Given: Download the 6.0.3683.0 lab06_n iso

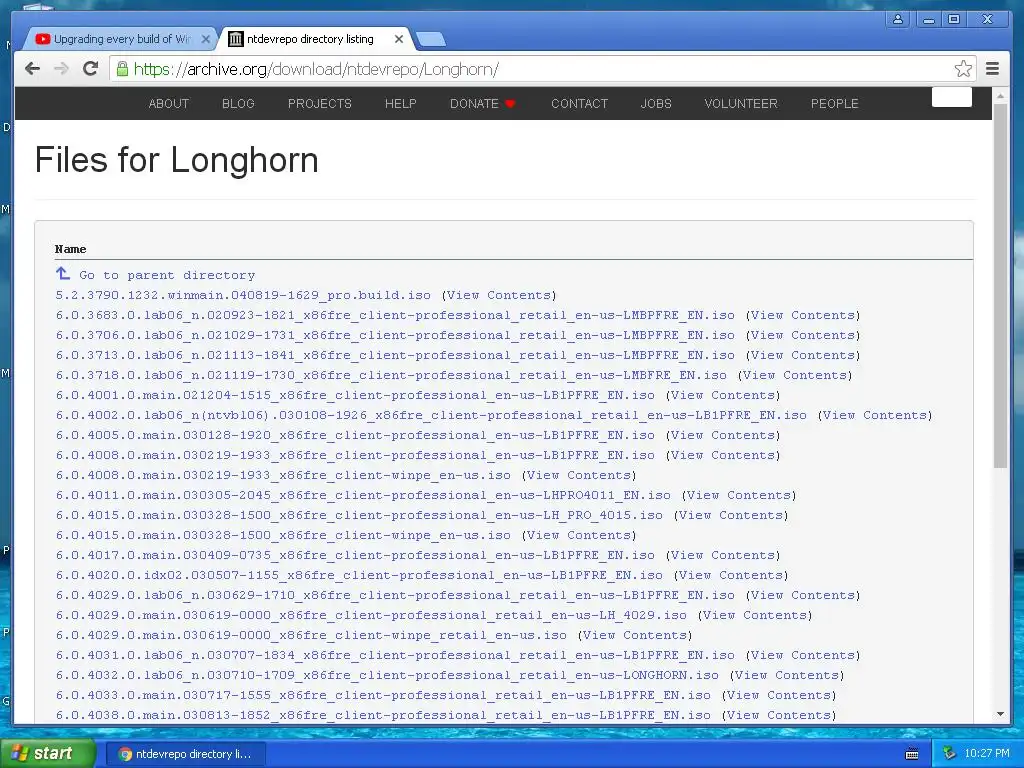Looking at the screenshot, I should point(395,315).
